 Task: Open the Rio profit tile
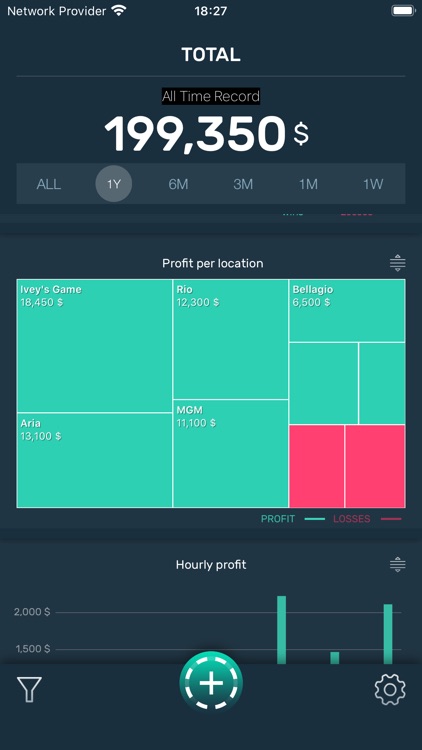[231, 339]
